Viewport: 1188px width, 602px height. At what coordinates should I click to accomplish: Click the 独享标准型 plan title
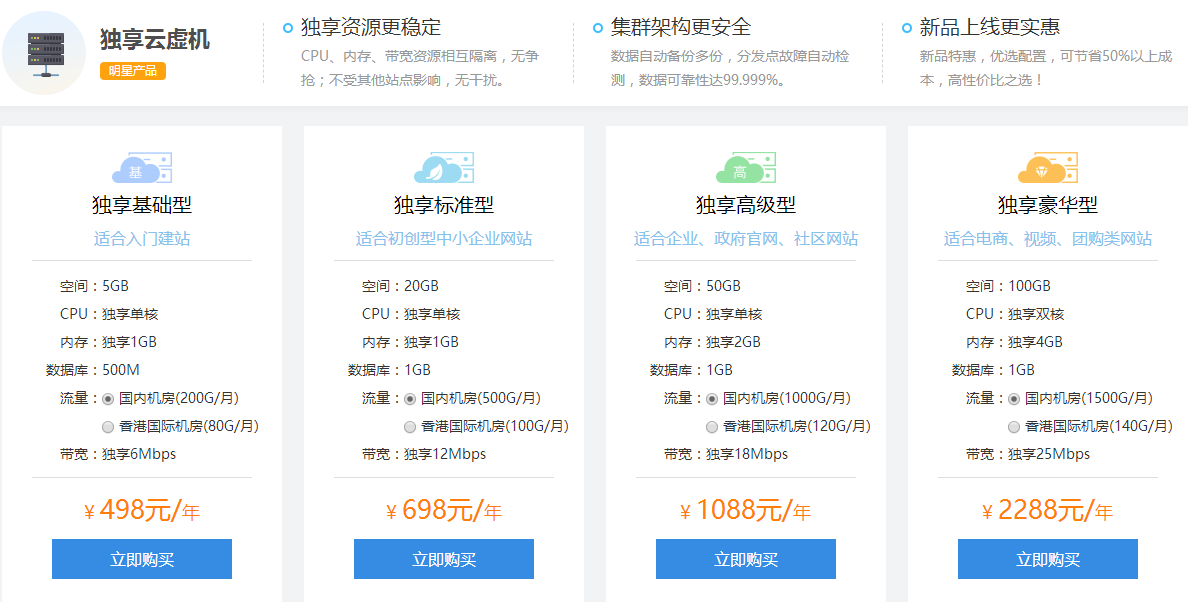pyautogui.click(x=444, y=205)
